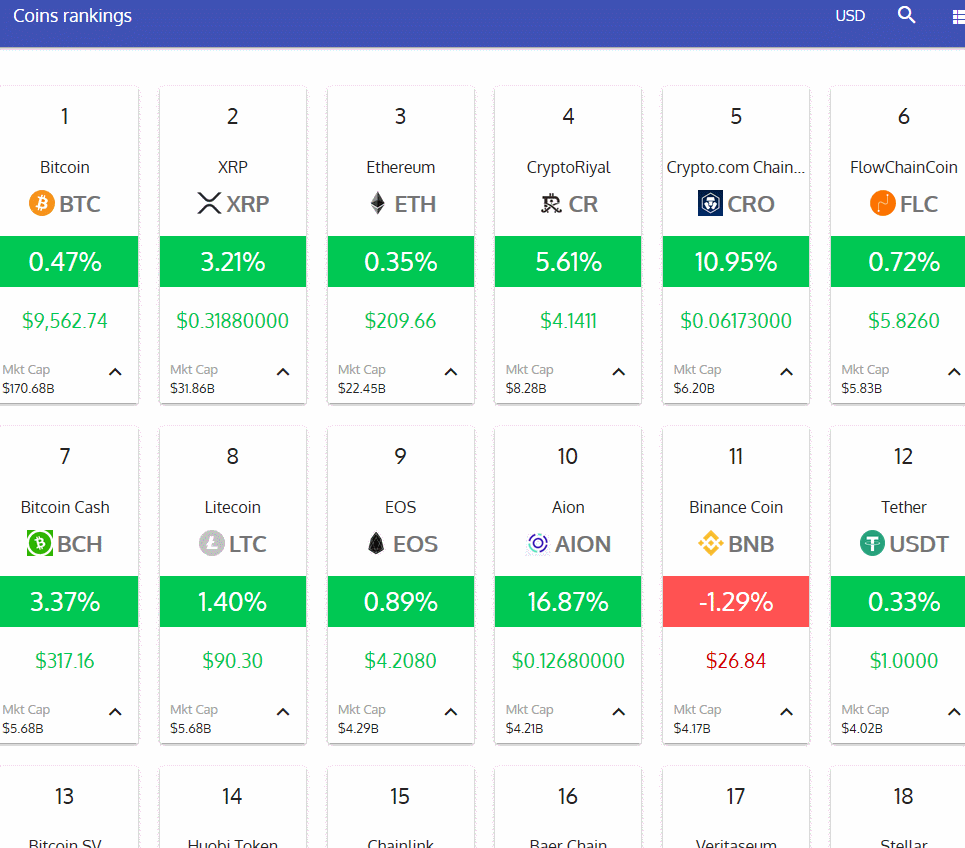Click the gray Litecoin logo
Viewport: 965px width, 848px height.
click(212, 543)
